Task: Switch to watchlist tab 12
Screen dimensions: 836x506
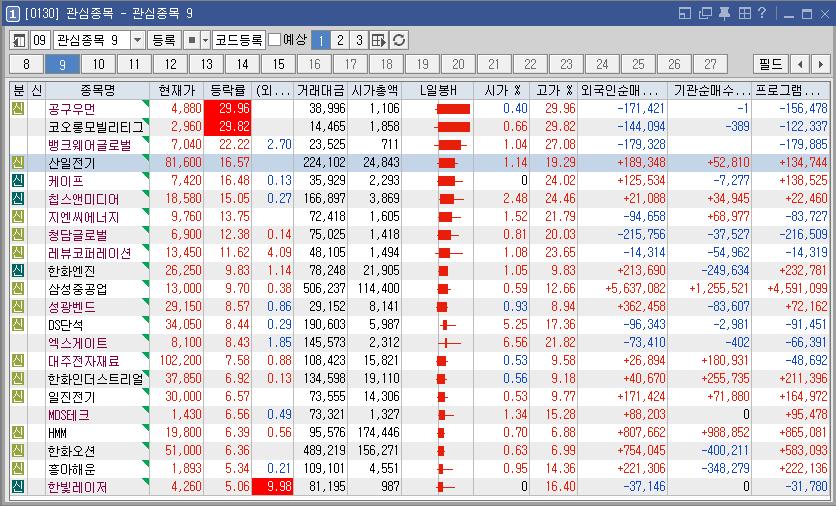Action: pyautogui.click(x=171, y=65)
